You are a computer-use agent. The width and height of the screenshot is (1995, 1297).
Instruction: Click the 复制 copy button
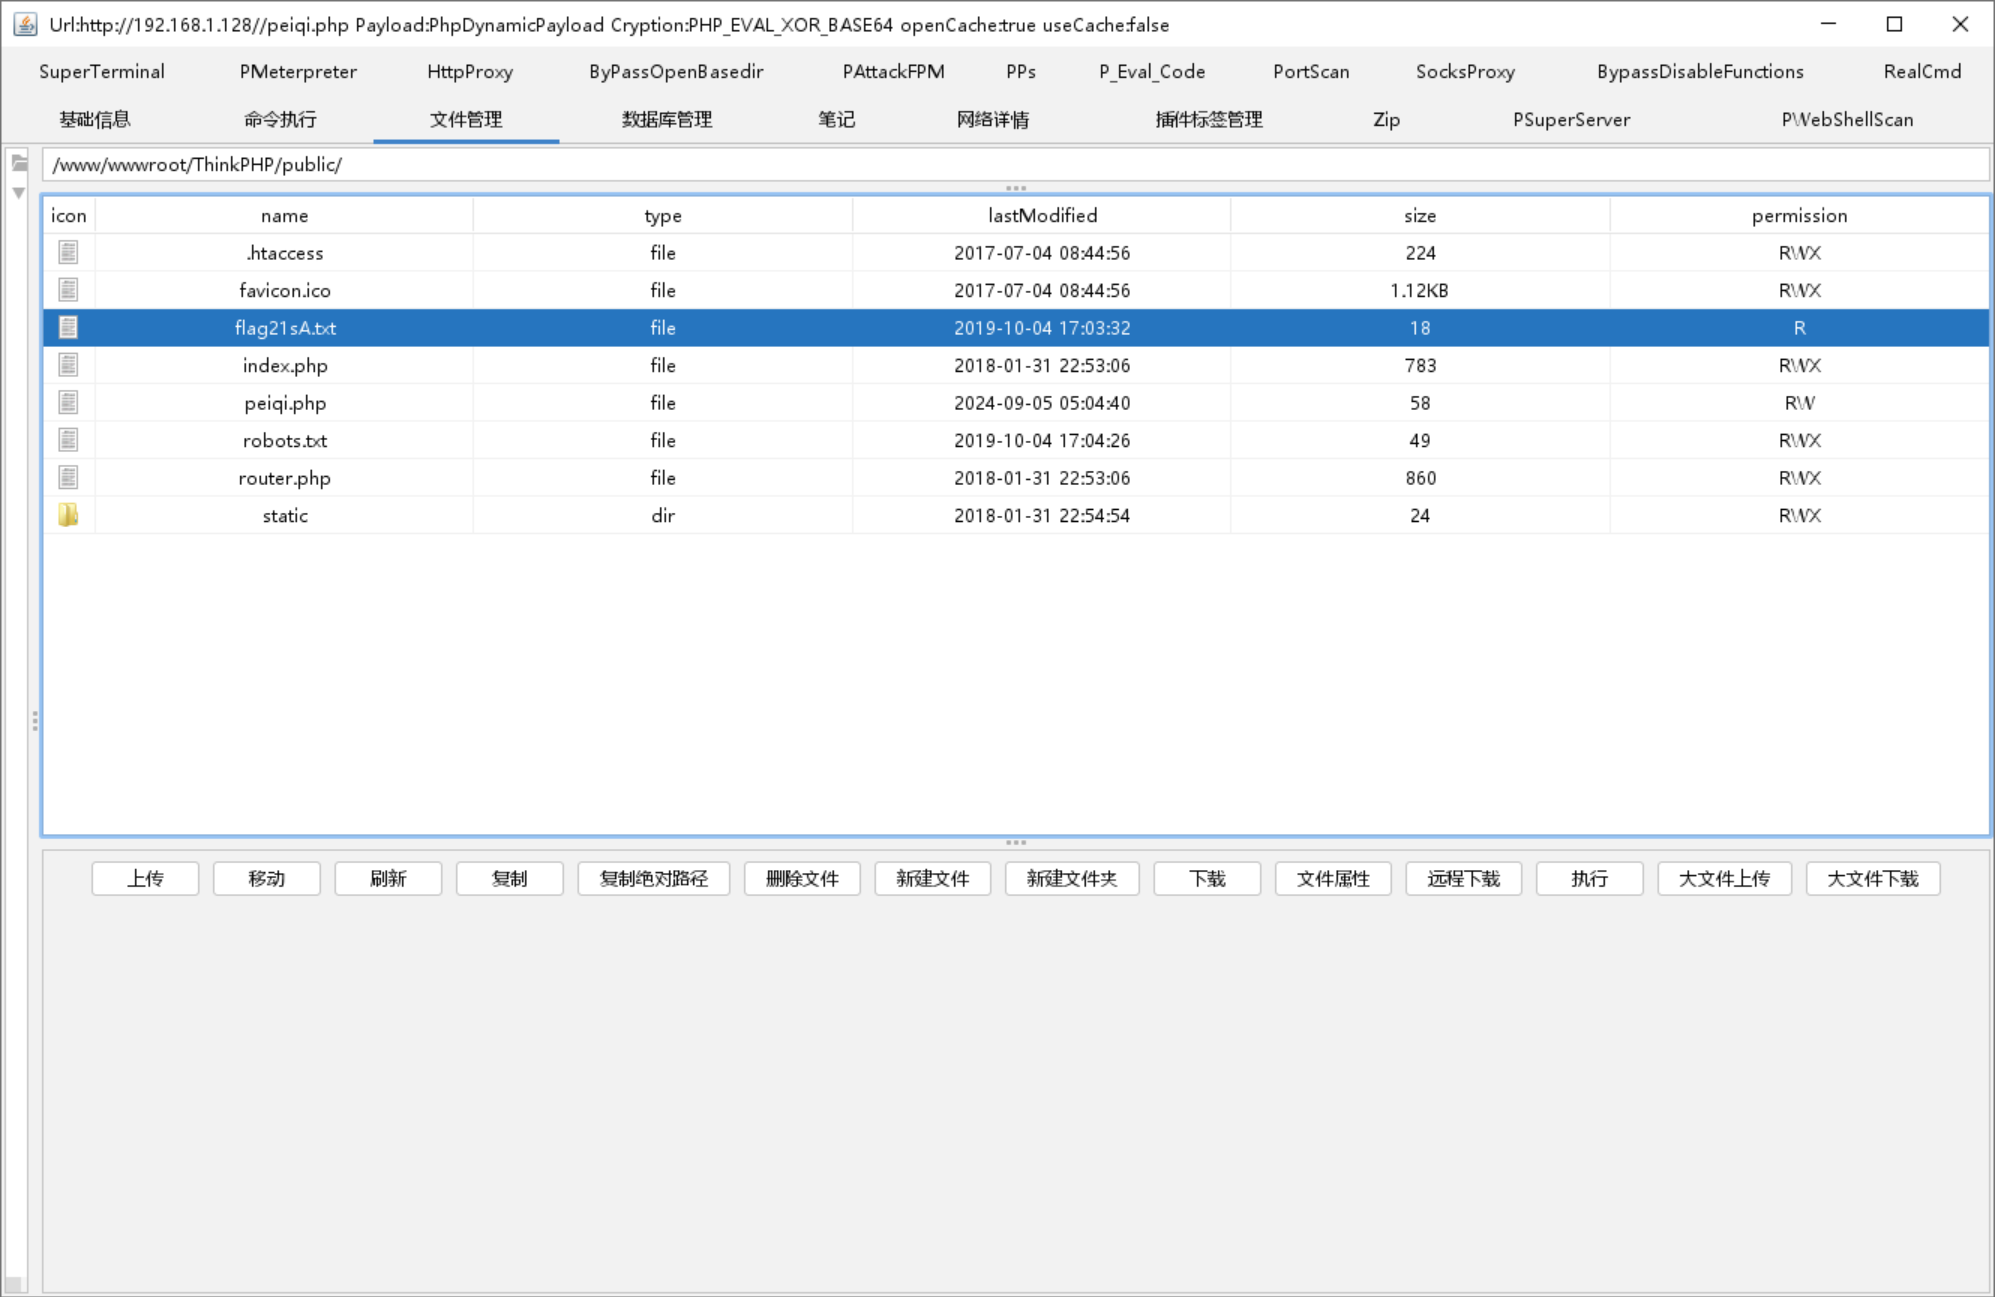click(x=510, y=879)
